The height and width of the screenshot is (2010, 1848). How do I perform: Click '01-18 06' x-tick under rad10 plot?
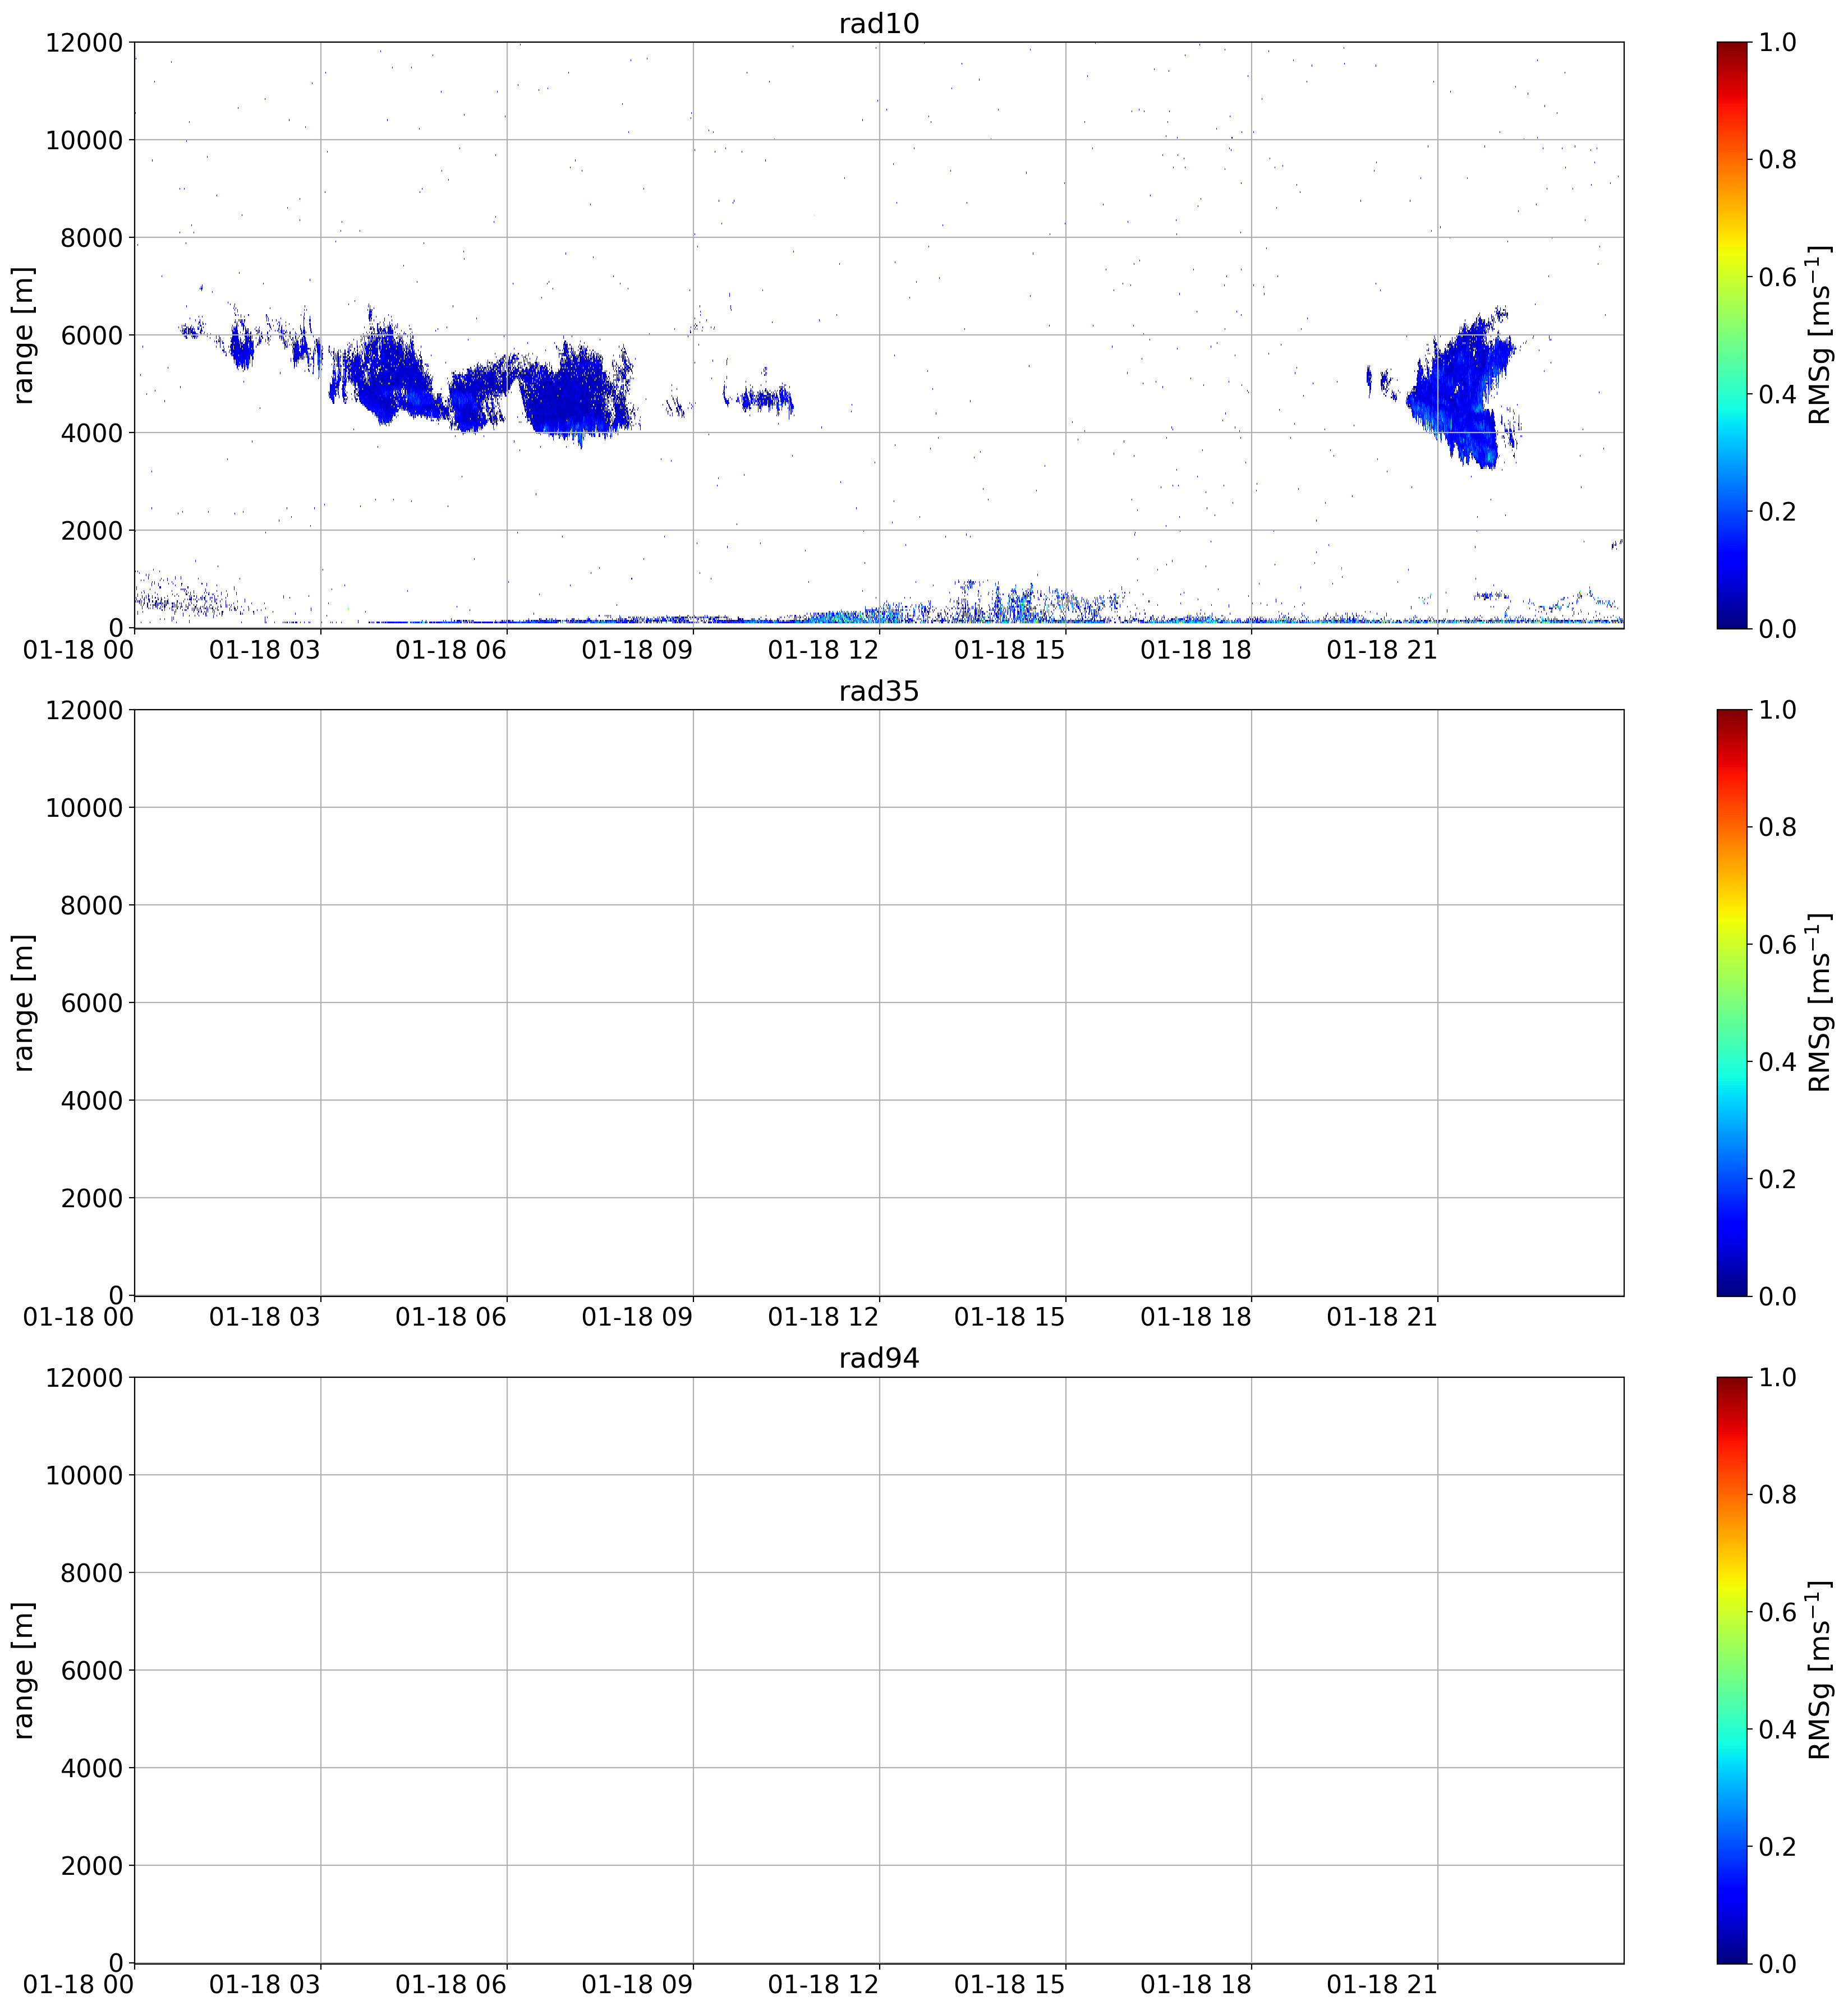click(451, 650)
